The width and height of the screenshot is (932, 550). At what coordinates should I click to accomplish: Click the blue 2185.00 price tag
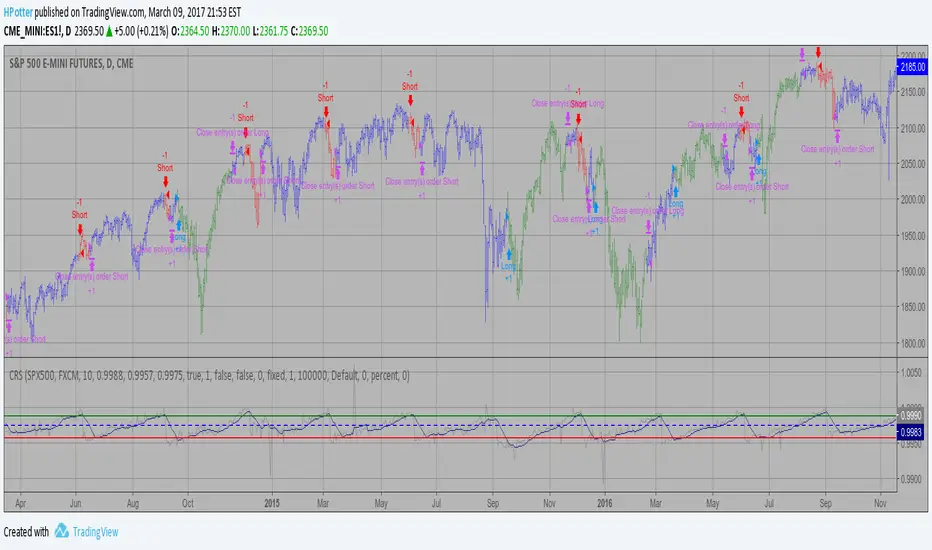click(x=912, y=67)
